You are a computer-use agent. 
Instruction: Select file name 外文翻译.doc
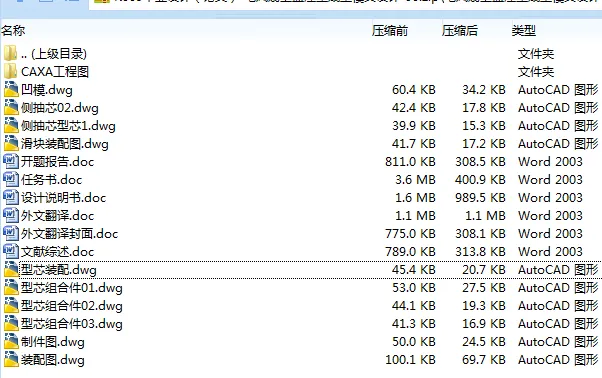(58, 216)
